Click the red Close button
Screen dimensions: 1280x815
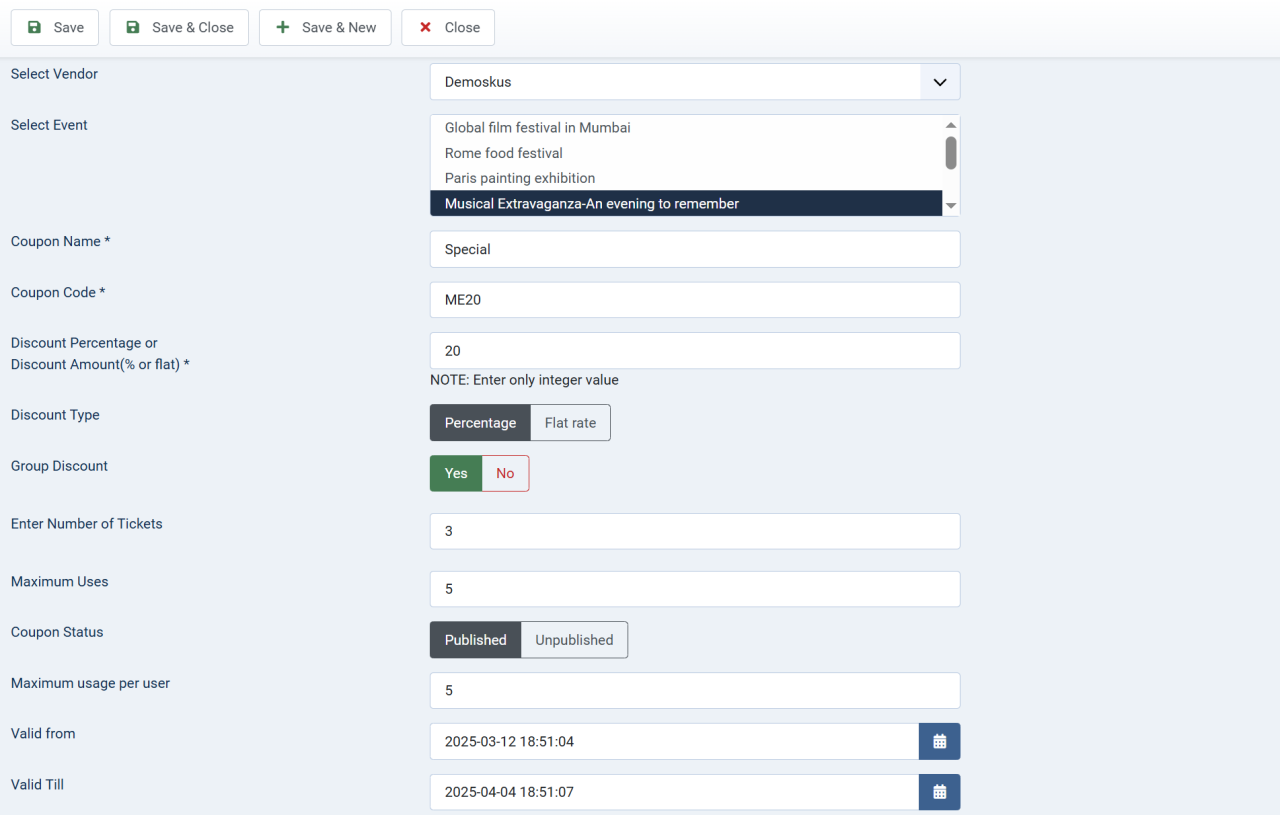[x=448, y=27]
